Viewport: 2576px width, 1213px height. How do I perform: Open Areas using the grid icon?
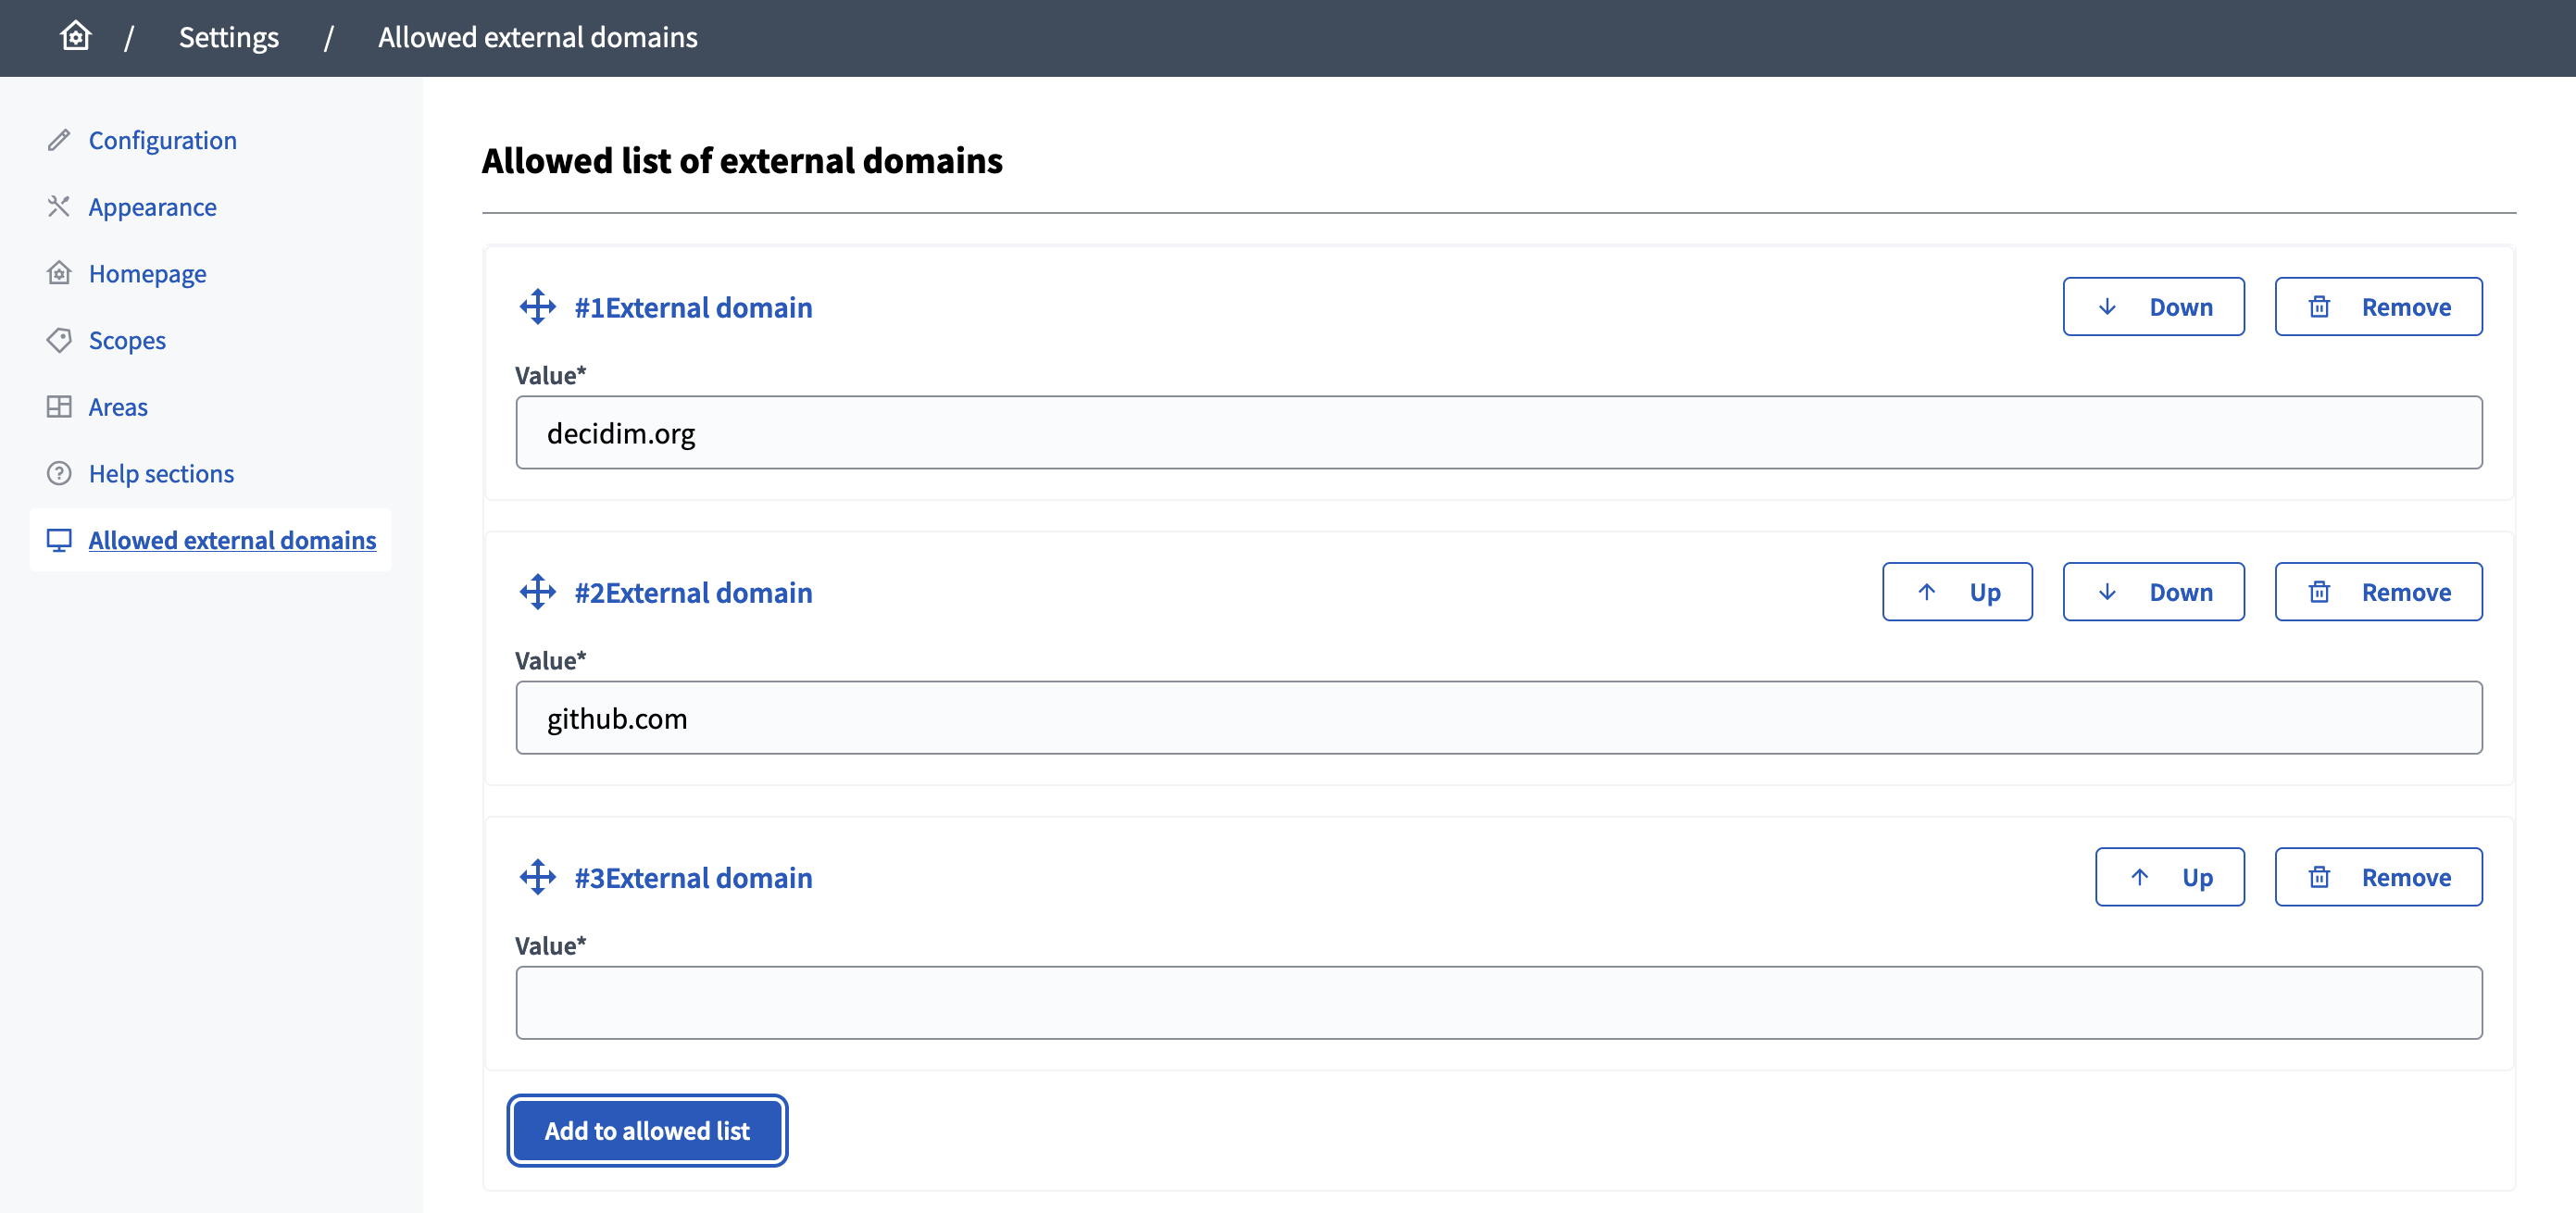59,406
